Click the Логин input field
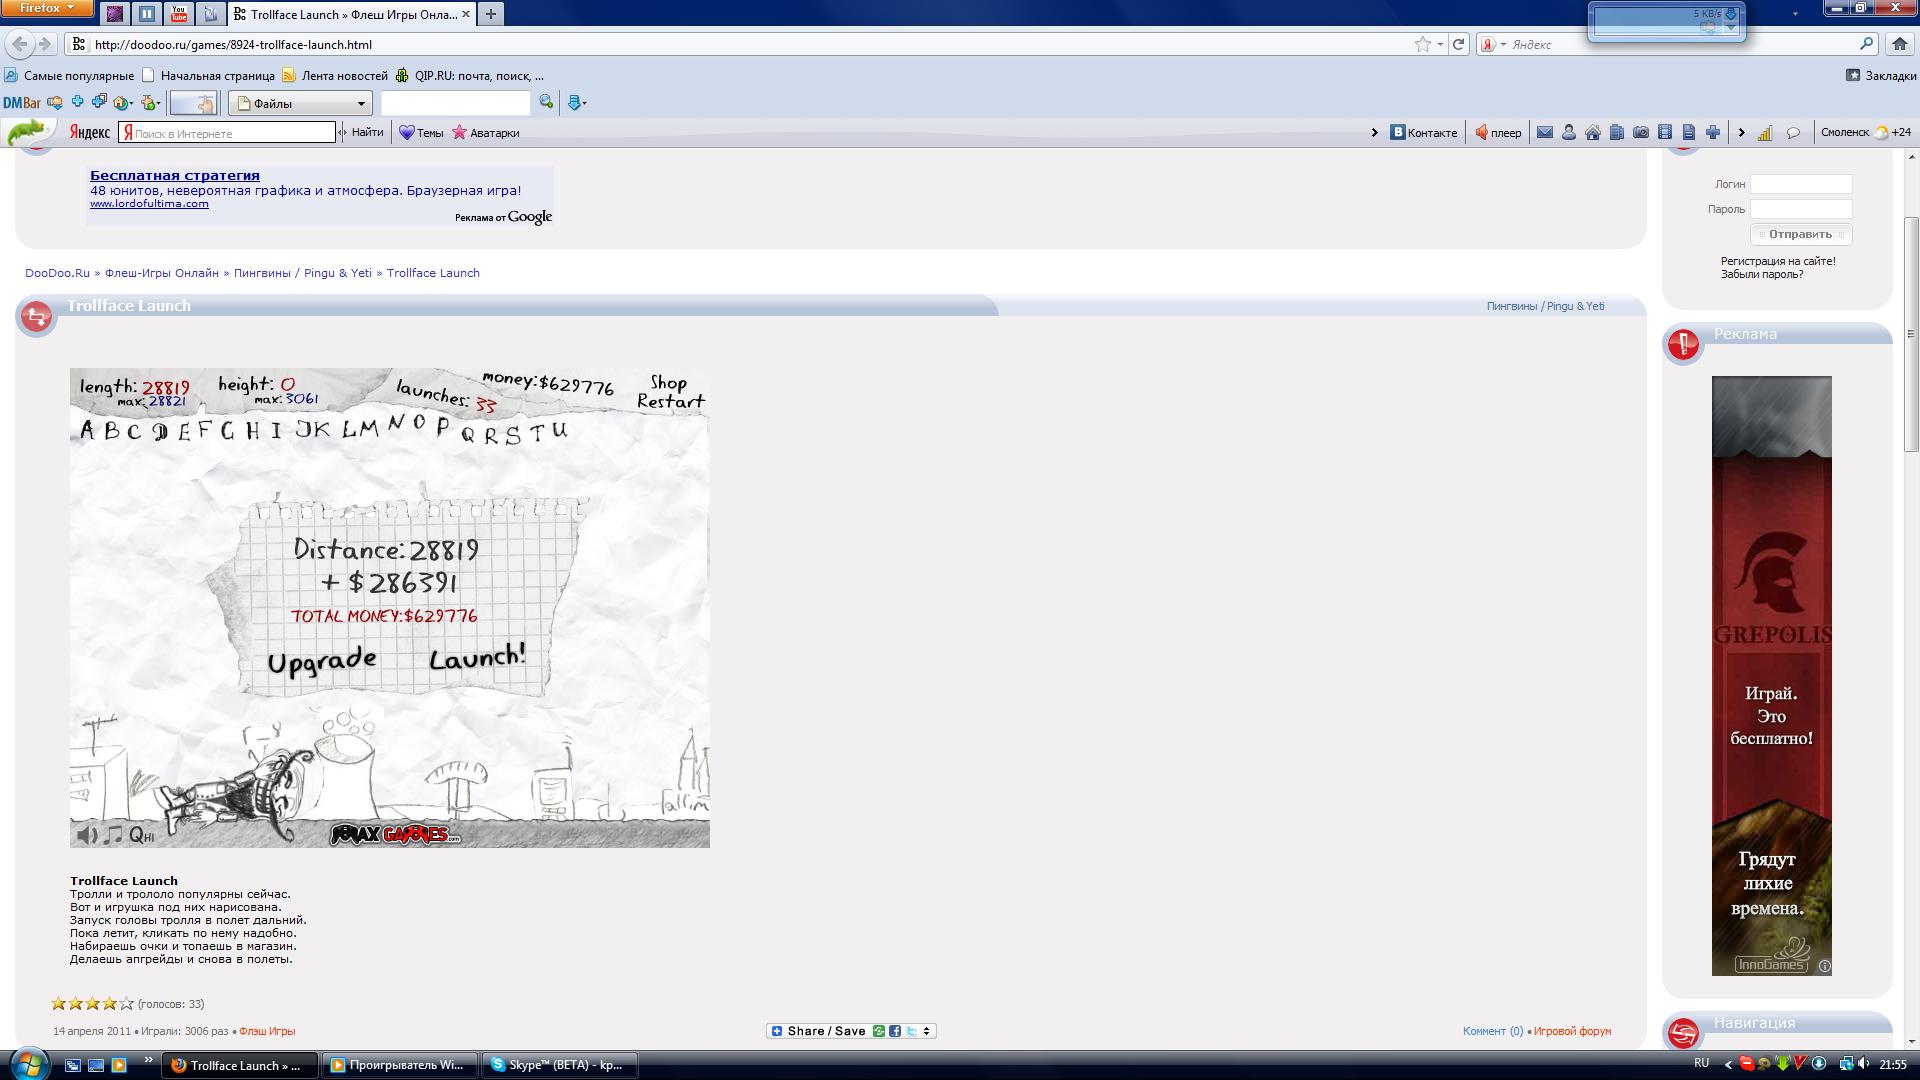This screenshot has width=1920, height=1080. [x=1801, y=184]
